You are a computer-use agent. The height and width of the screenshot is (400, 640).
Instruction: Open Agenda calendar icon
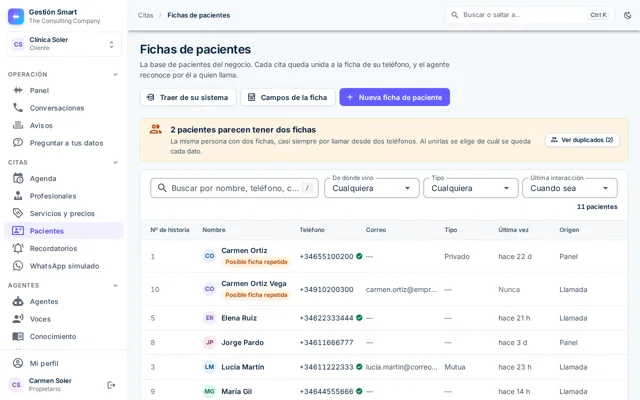tap(18, 178)
